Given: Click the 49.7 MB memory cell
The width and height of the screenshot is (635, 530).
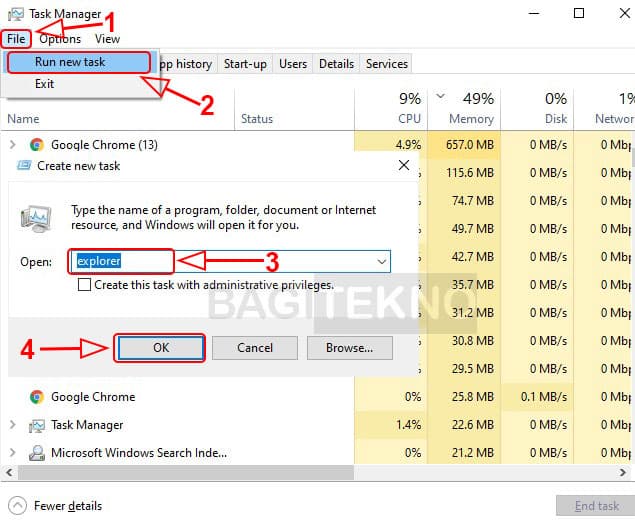Looking at the screenshot, I should pos(464,229).
